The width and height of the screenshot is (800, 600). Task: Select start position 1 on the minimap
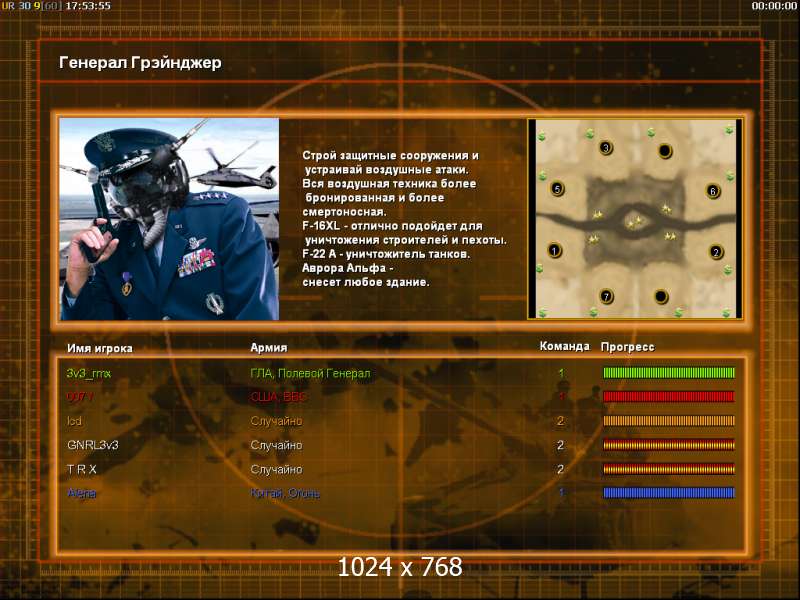(x=555, y=251)
